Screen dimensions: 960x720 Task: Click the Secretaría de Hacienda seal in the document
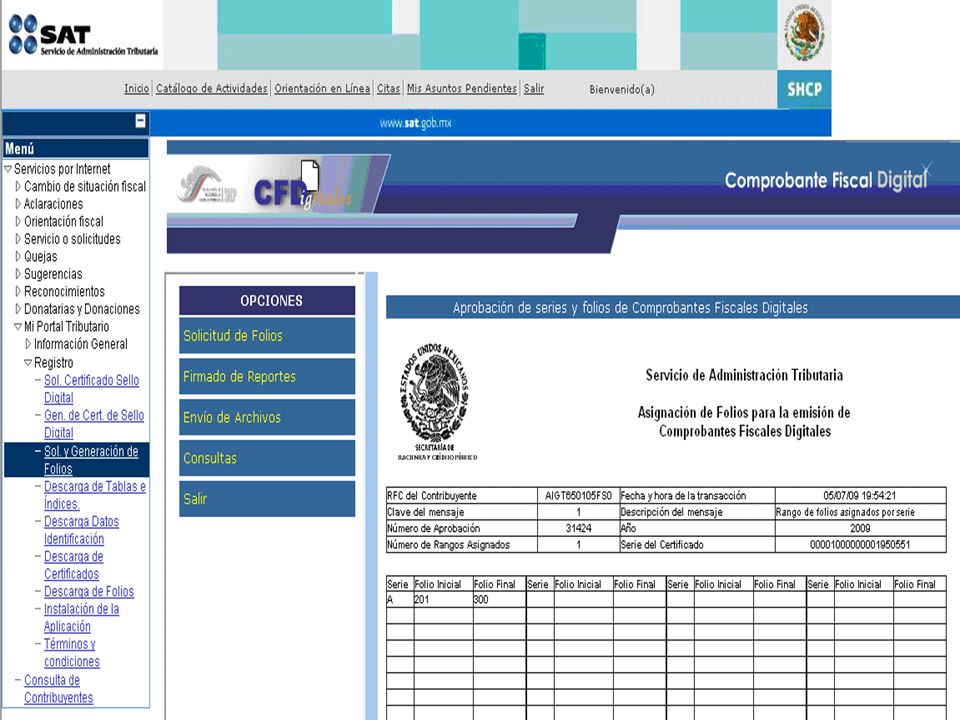click(436, 401)
